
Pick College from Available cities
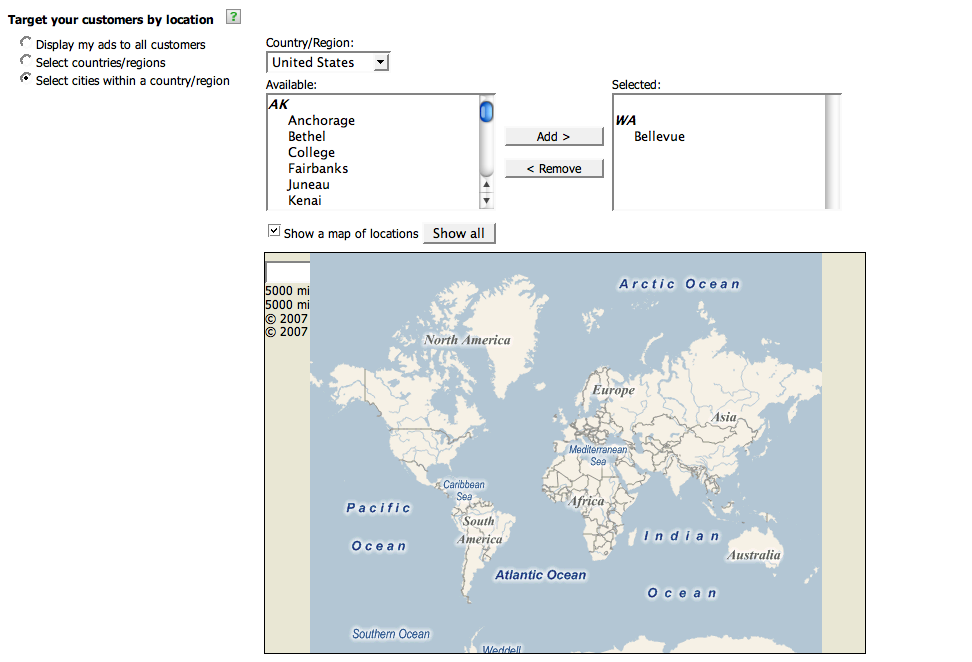(x=311, y=153)
